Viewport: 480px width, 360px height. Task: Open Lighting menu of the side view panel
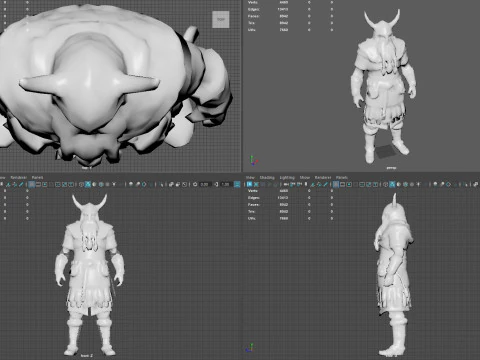pos(287,177)
